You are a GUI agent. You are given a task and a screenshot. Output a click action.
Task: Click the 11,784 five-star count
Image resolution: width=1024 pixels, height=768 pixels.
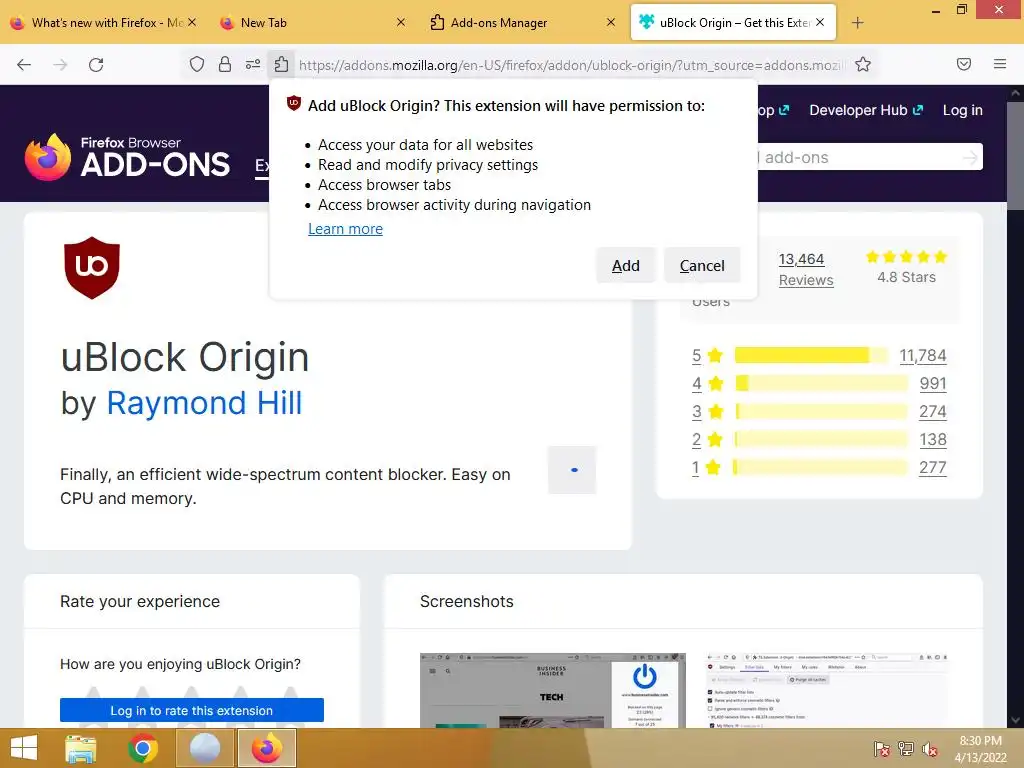click(923, 356)
